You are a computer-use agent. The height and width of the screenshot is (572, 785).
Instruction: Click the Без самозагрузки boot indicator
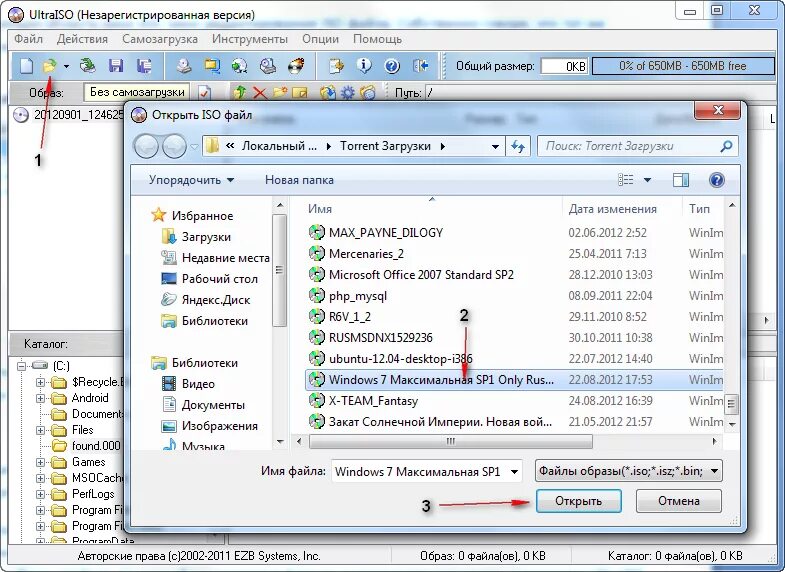click(137, 92)
